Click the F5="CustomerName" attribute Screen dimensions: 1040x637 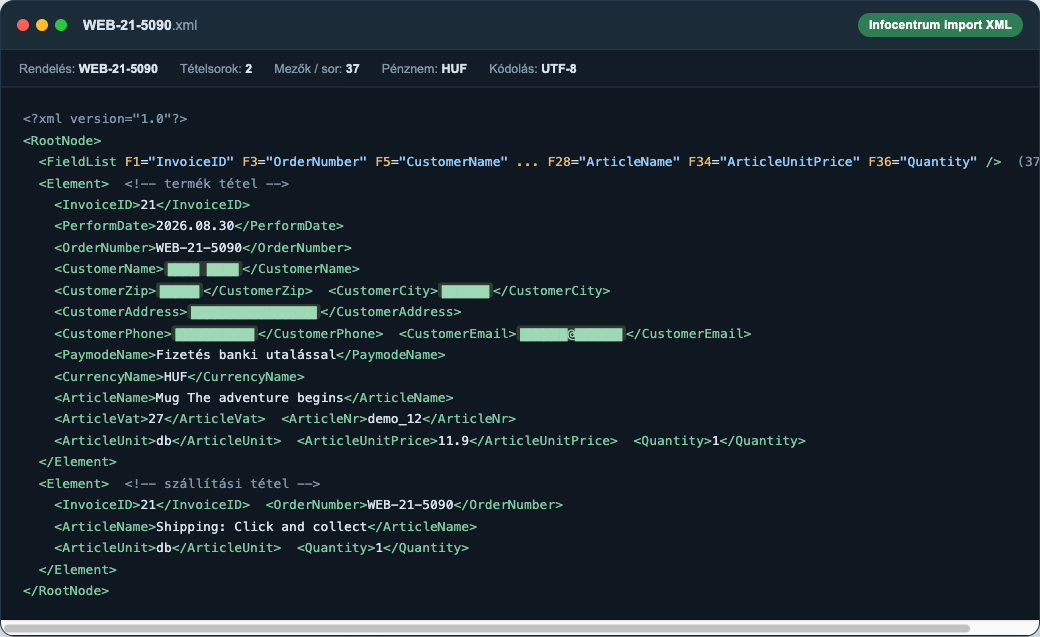point(442,162)
